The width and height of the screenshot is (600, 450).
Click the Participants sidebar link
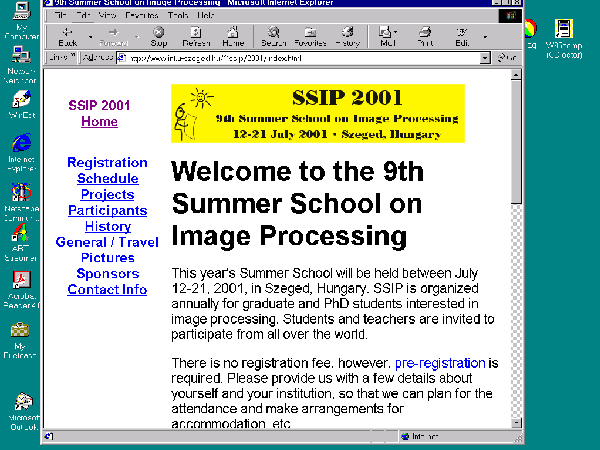coord(107,210)
